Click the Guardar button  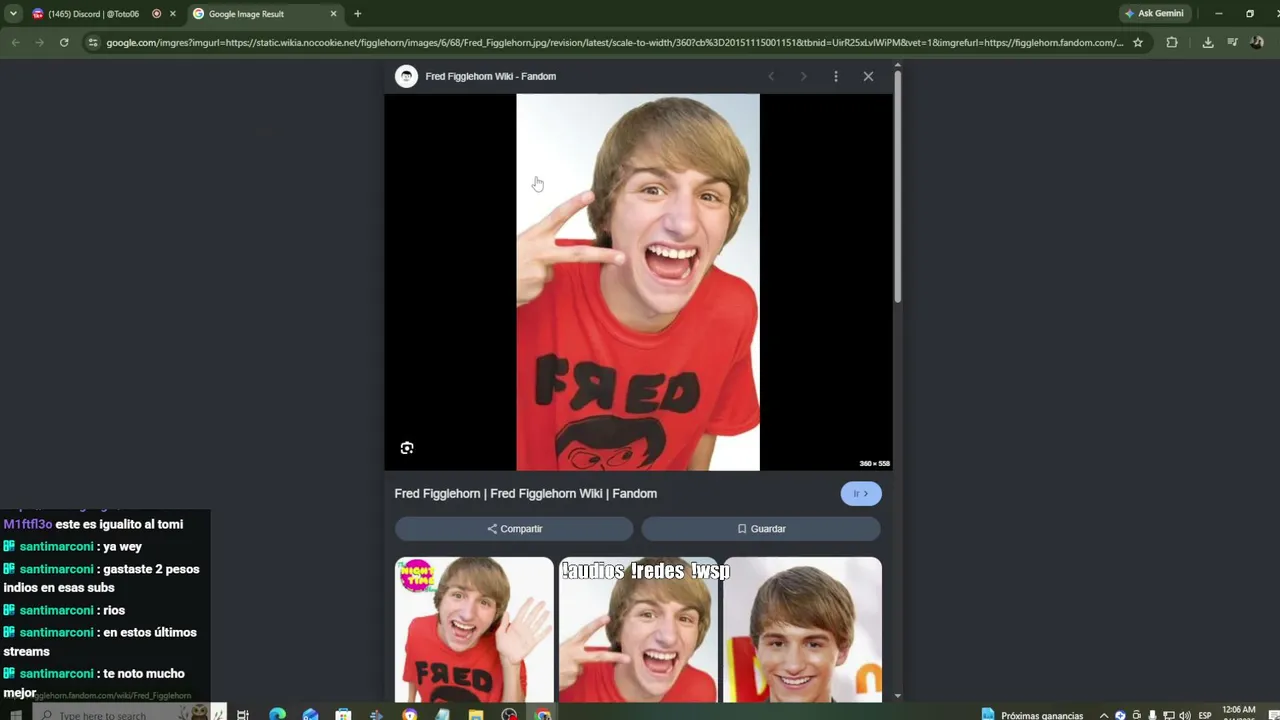pyautogui.click(x=761, y=528)
